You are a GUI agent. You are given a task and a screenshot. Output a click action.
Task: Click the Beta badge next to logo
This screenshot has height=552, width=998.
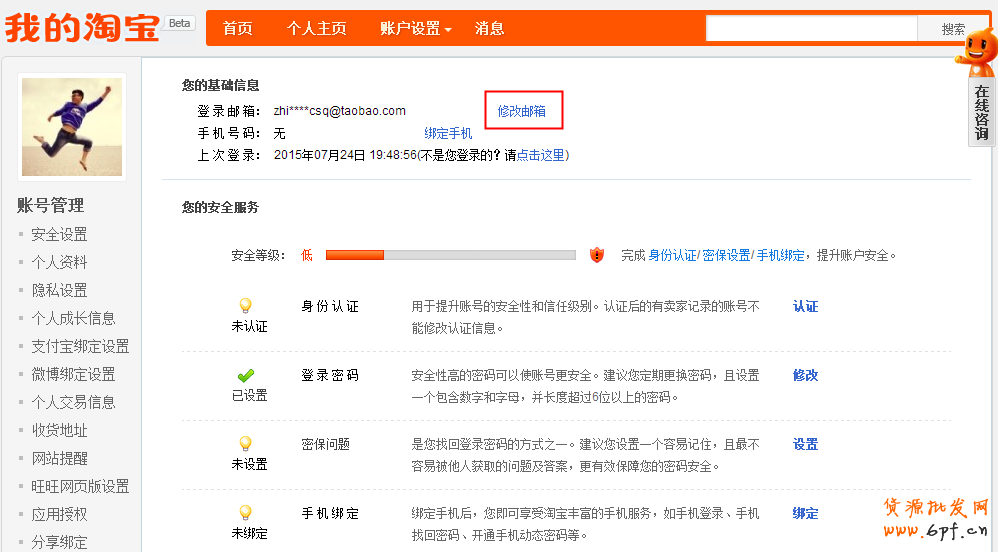180,23
